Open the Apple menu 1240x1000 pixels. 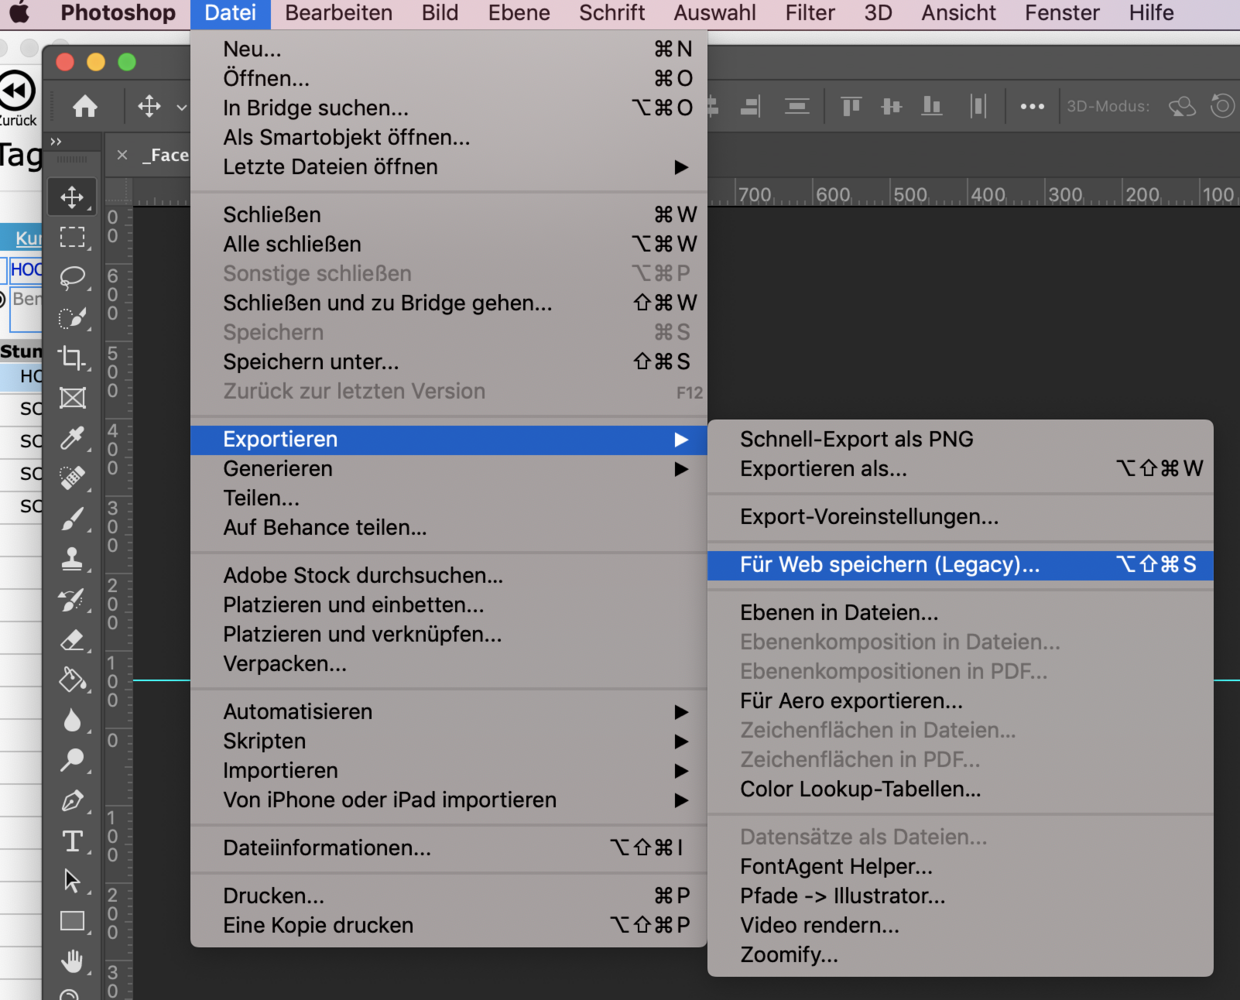(x=19, y=13)
